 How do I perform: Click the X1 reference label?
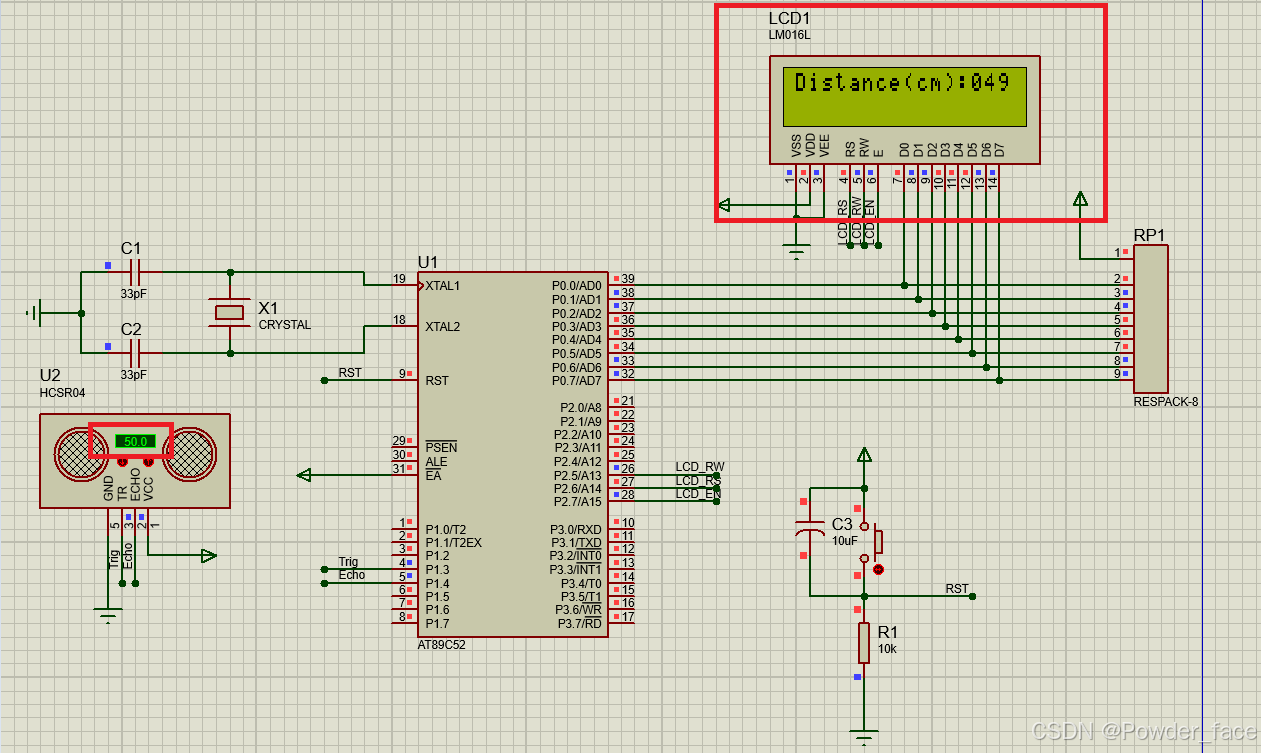(269, 308)
